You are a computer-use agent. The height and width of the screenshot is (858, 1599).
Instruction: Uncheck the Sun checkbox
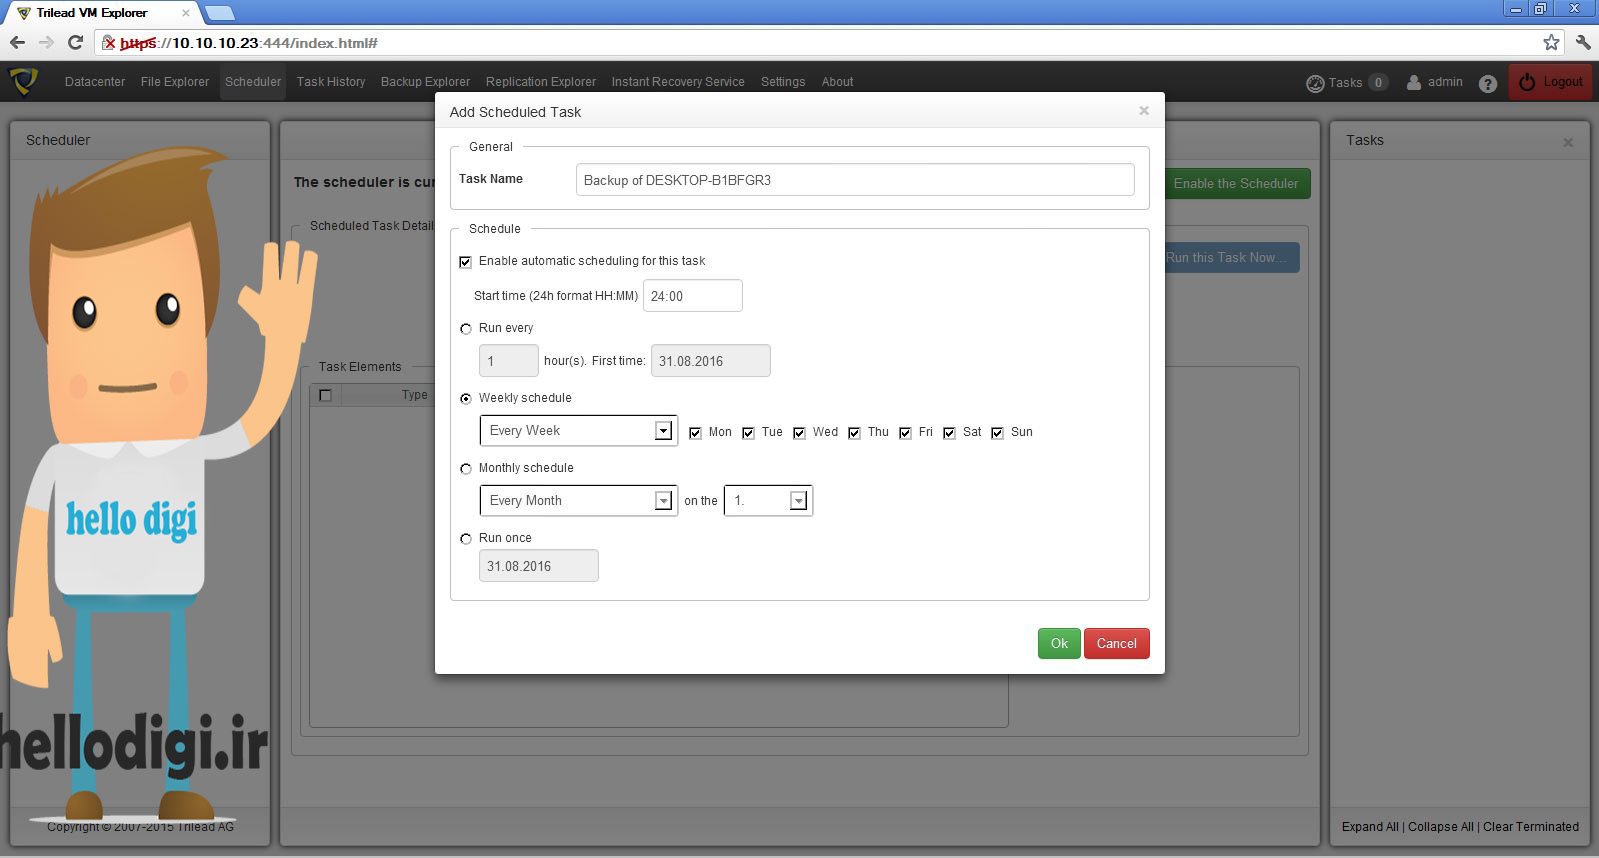(997, 433)
